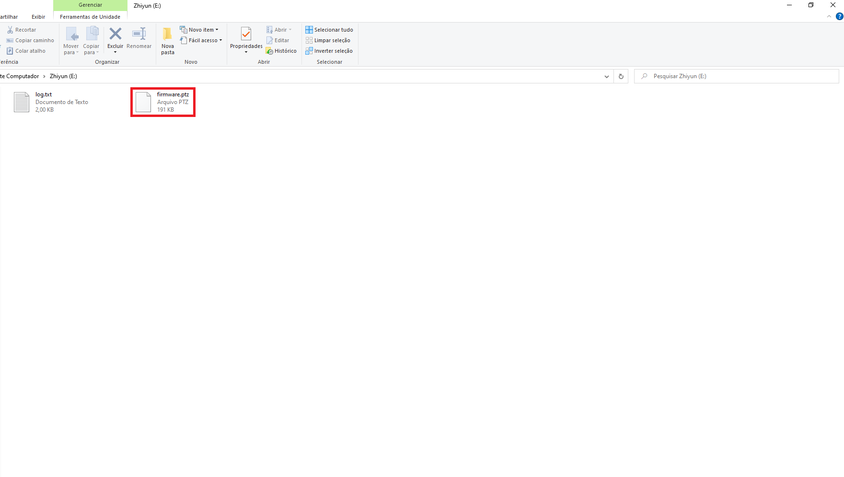
Task: Click the Recortar (cut) command
Action: 22,30
